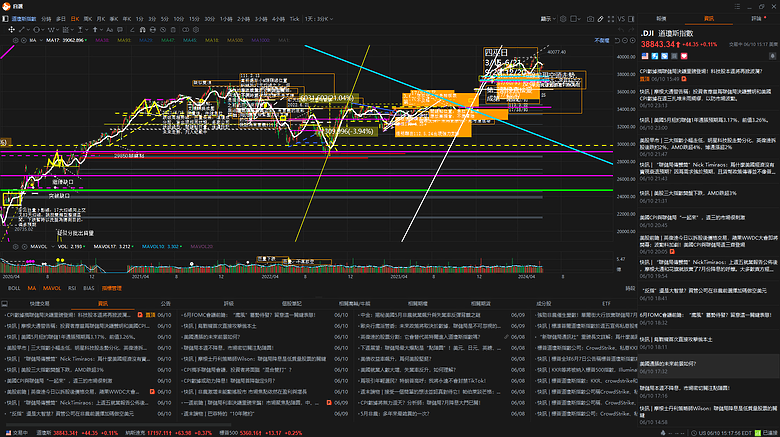This screenshot has height=437, width=780.
Task: Switch to 周K weekly period
Action: pos(88,19)
